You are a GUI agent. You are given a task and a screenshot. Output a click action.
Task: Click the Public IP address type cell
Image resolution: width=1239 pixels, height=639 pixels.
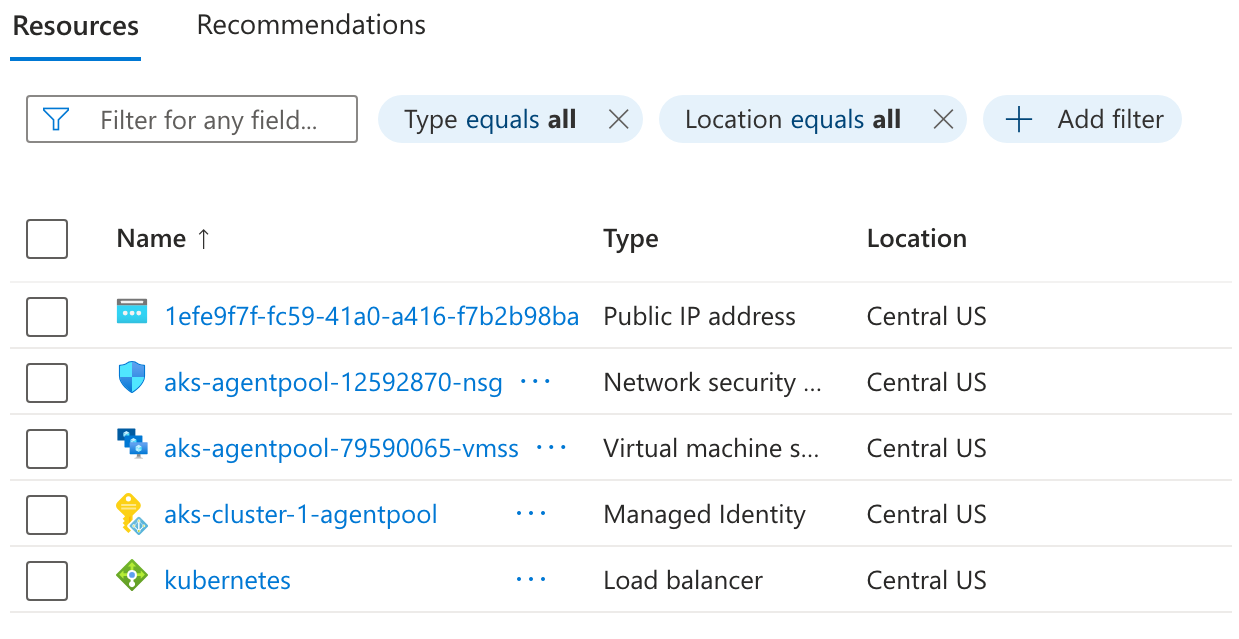pyautogui.click(x=700, y=317)
